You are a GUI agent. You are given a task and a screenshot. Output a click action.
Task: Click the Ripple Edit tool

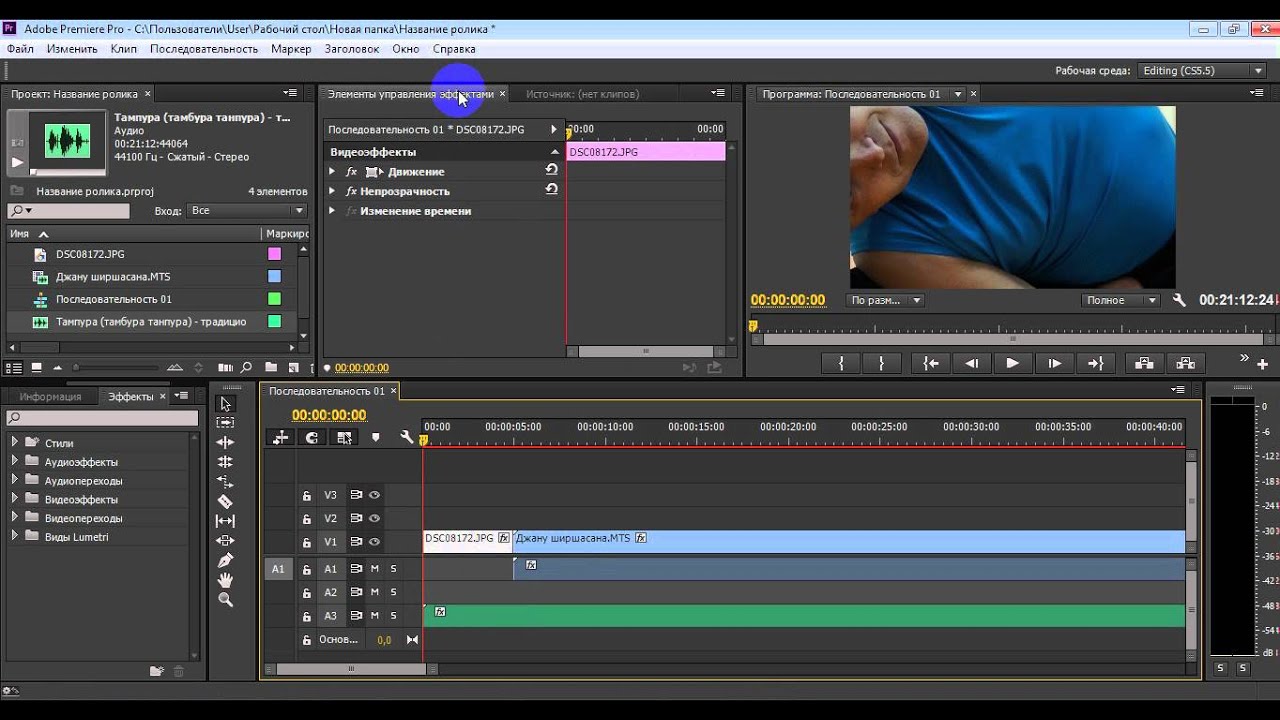coord(225,442)
